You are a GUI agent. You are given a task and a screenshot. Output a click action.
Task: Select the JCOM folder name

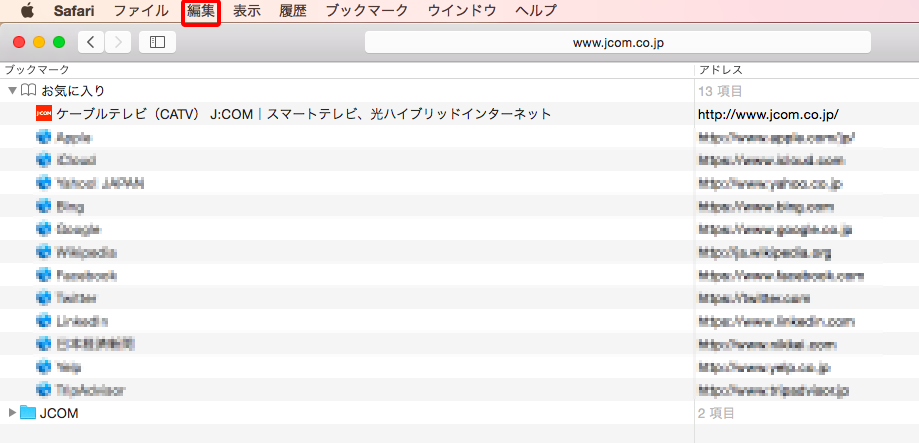pyautogui.click(x=59, y=413)
